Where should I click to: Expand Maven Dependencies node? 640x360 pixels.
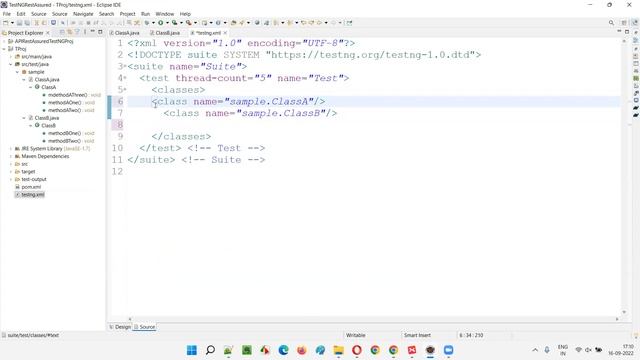11,156
